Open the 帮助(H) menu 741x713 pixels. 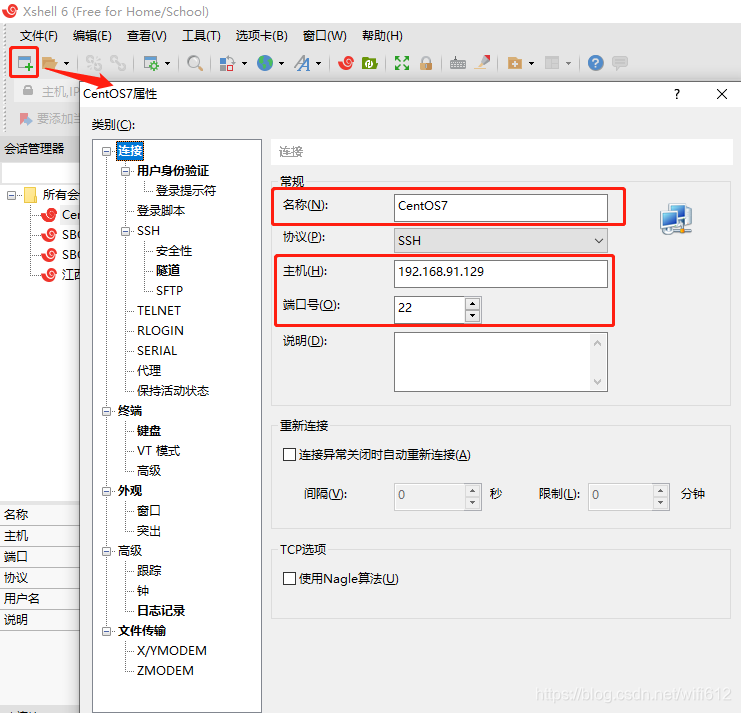[x=382, y=36]
